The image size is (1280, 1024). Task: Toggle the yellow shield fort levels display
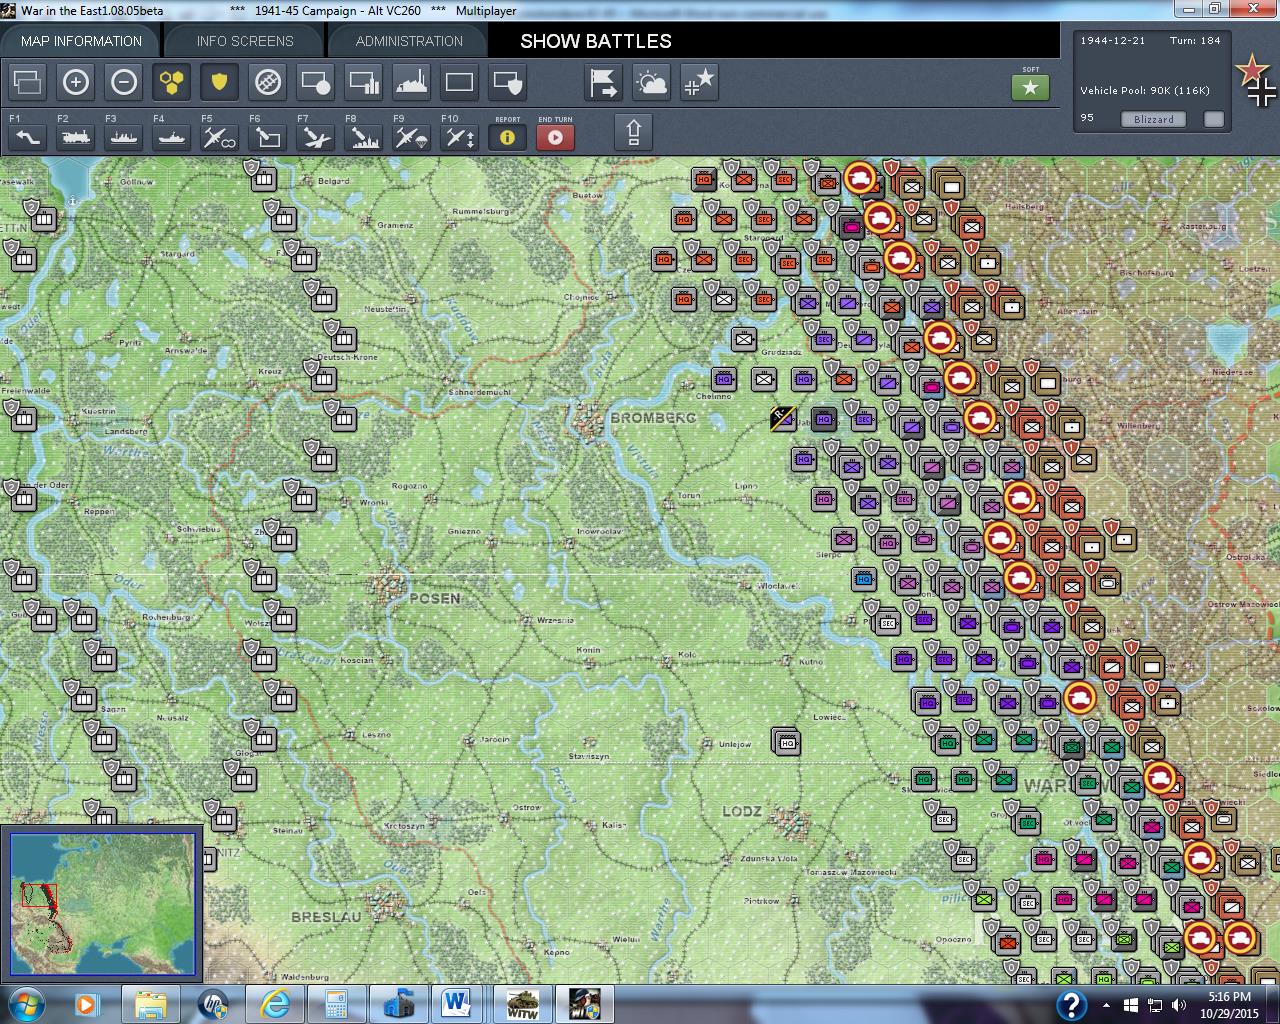coord(220,82)
